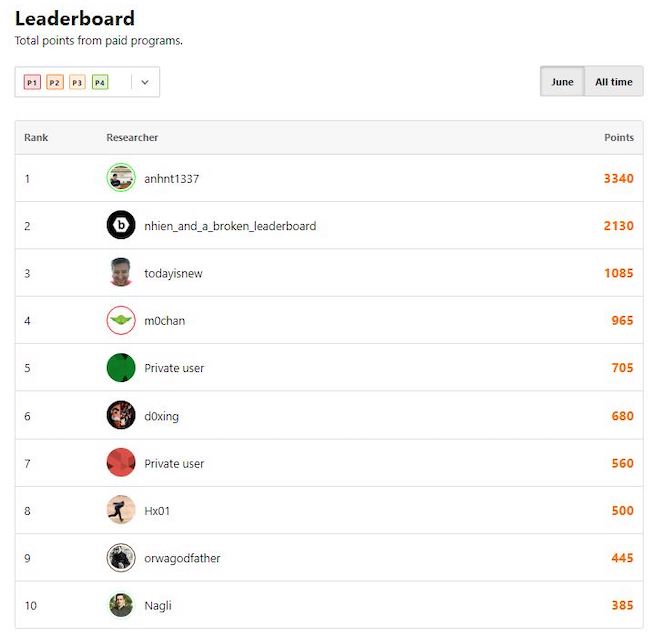The height and width of the screenshot is (637, 660).
Task: Click m0chan's Yoda avatar icon
Action: 120,321
